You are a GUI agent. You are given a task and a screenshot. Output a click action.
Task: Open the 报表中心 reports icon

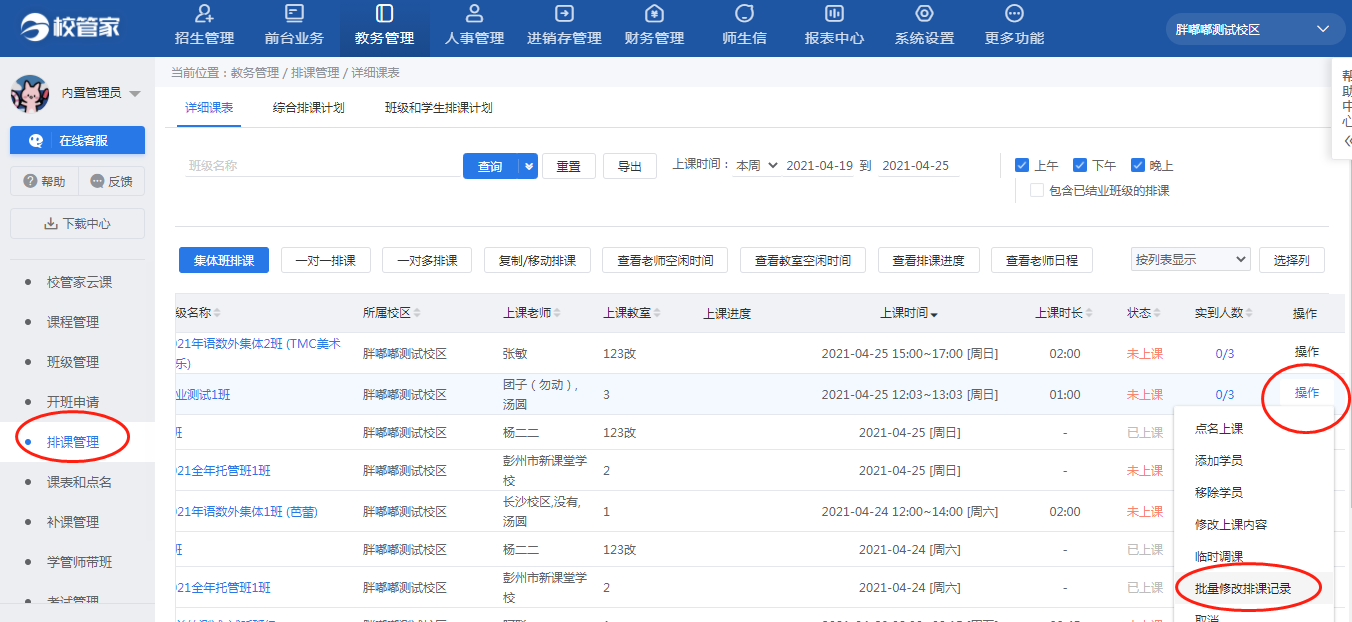pos(834,14)
